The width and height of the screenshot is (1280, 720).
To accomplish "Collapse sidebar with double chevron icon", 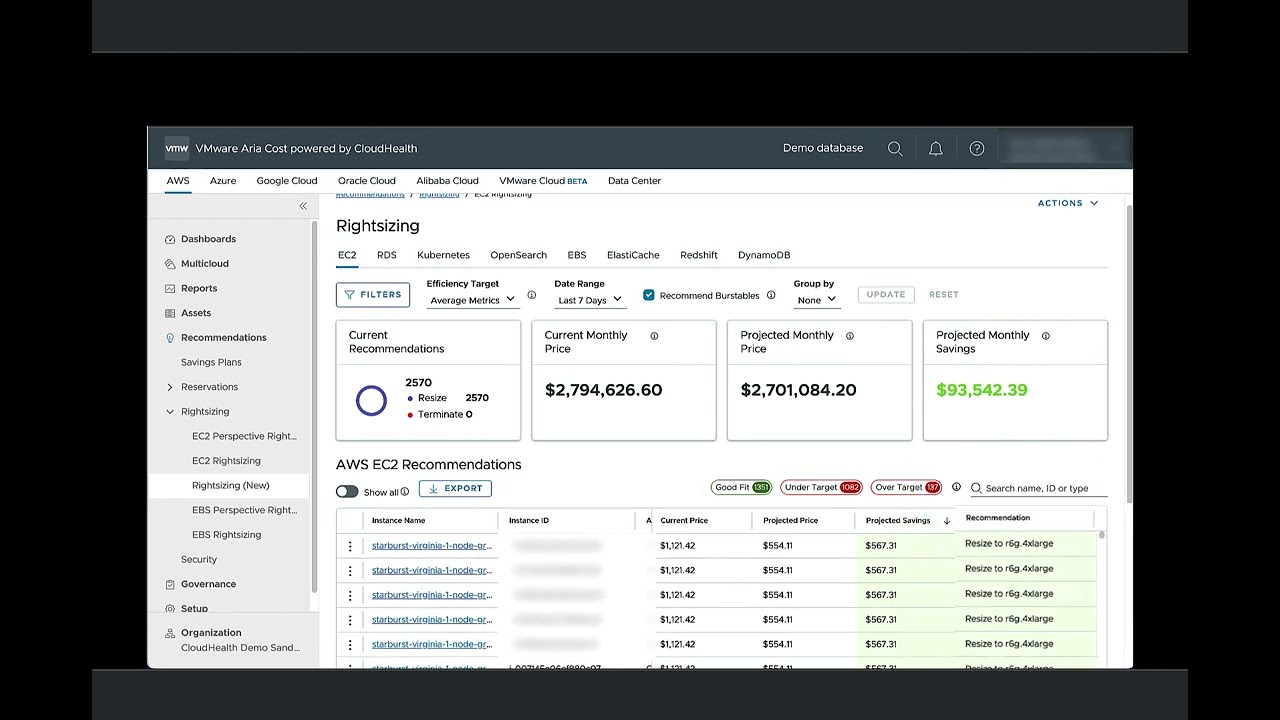I will click(x=303, y=206).
